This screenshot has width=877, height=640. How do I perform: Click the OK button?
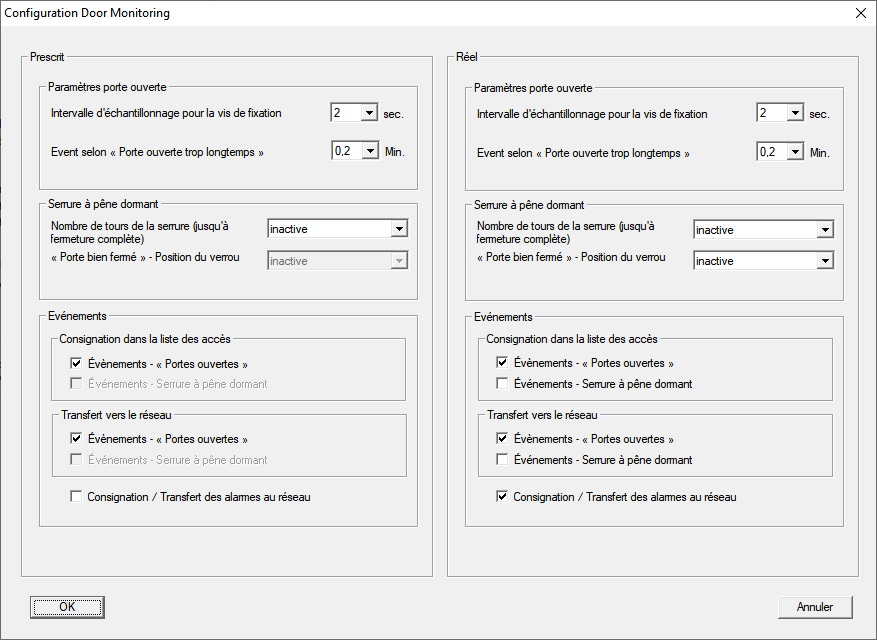(x=67, y=607)
